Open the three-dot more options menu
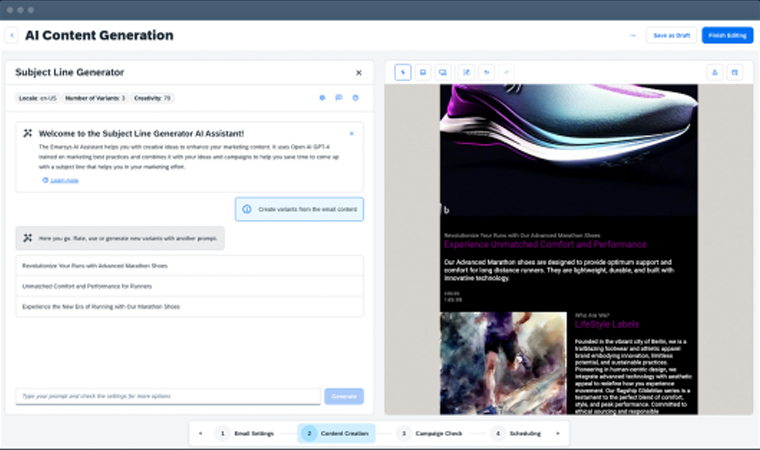760x450 pixels. (632, 35)
